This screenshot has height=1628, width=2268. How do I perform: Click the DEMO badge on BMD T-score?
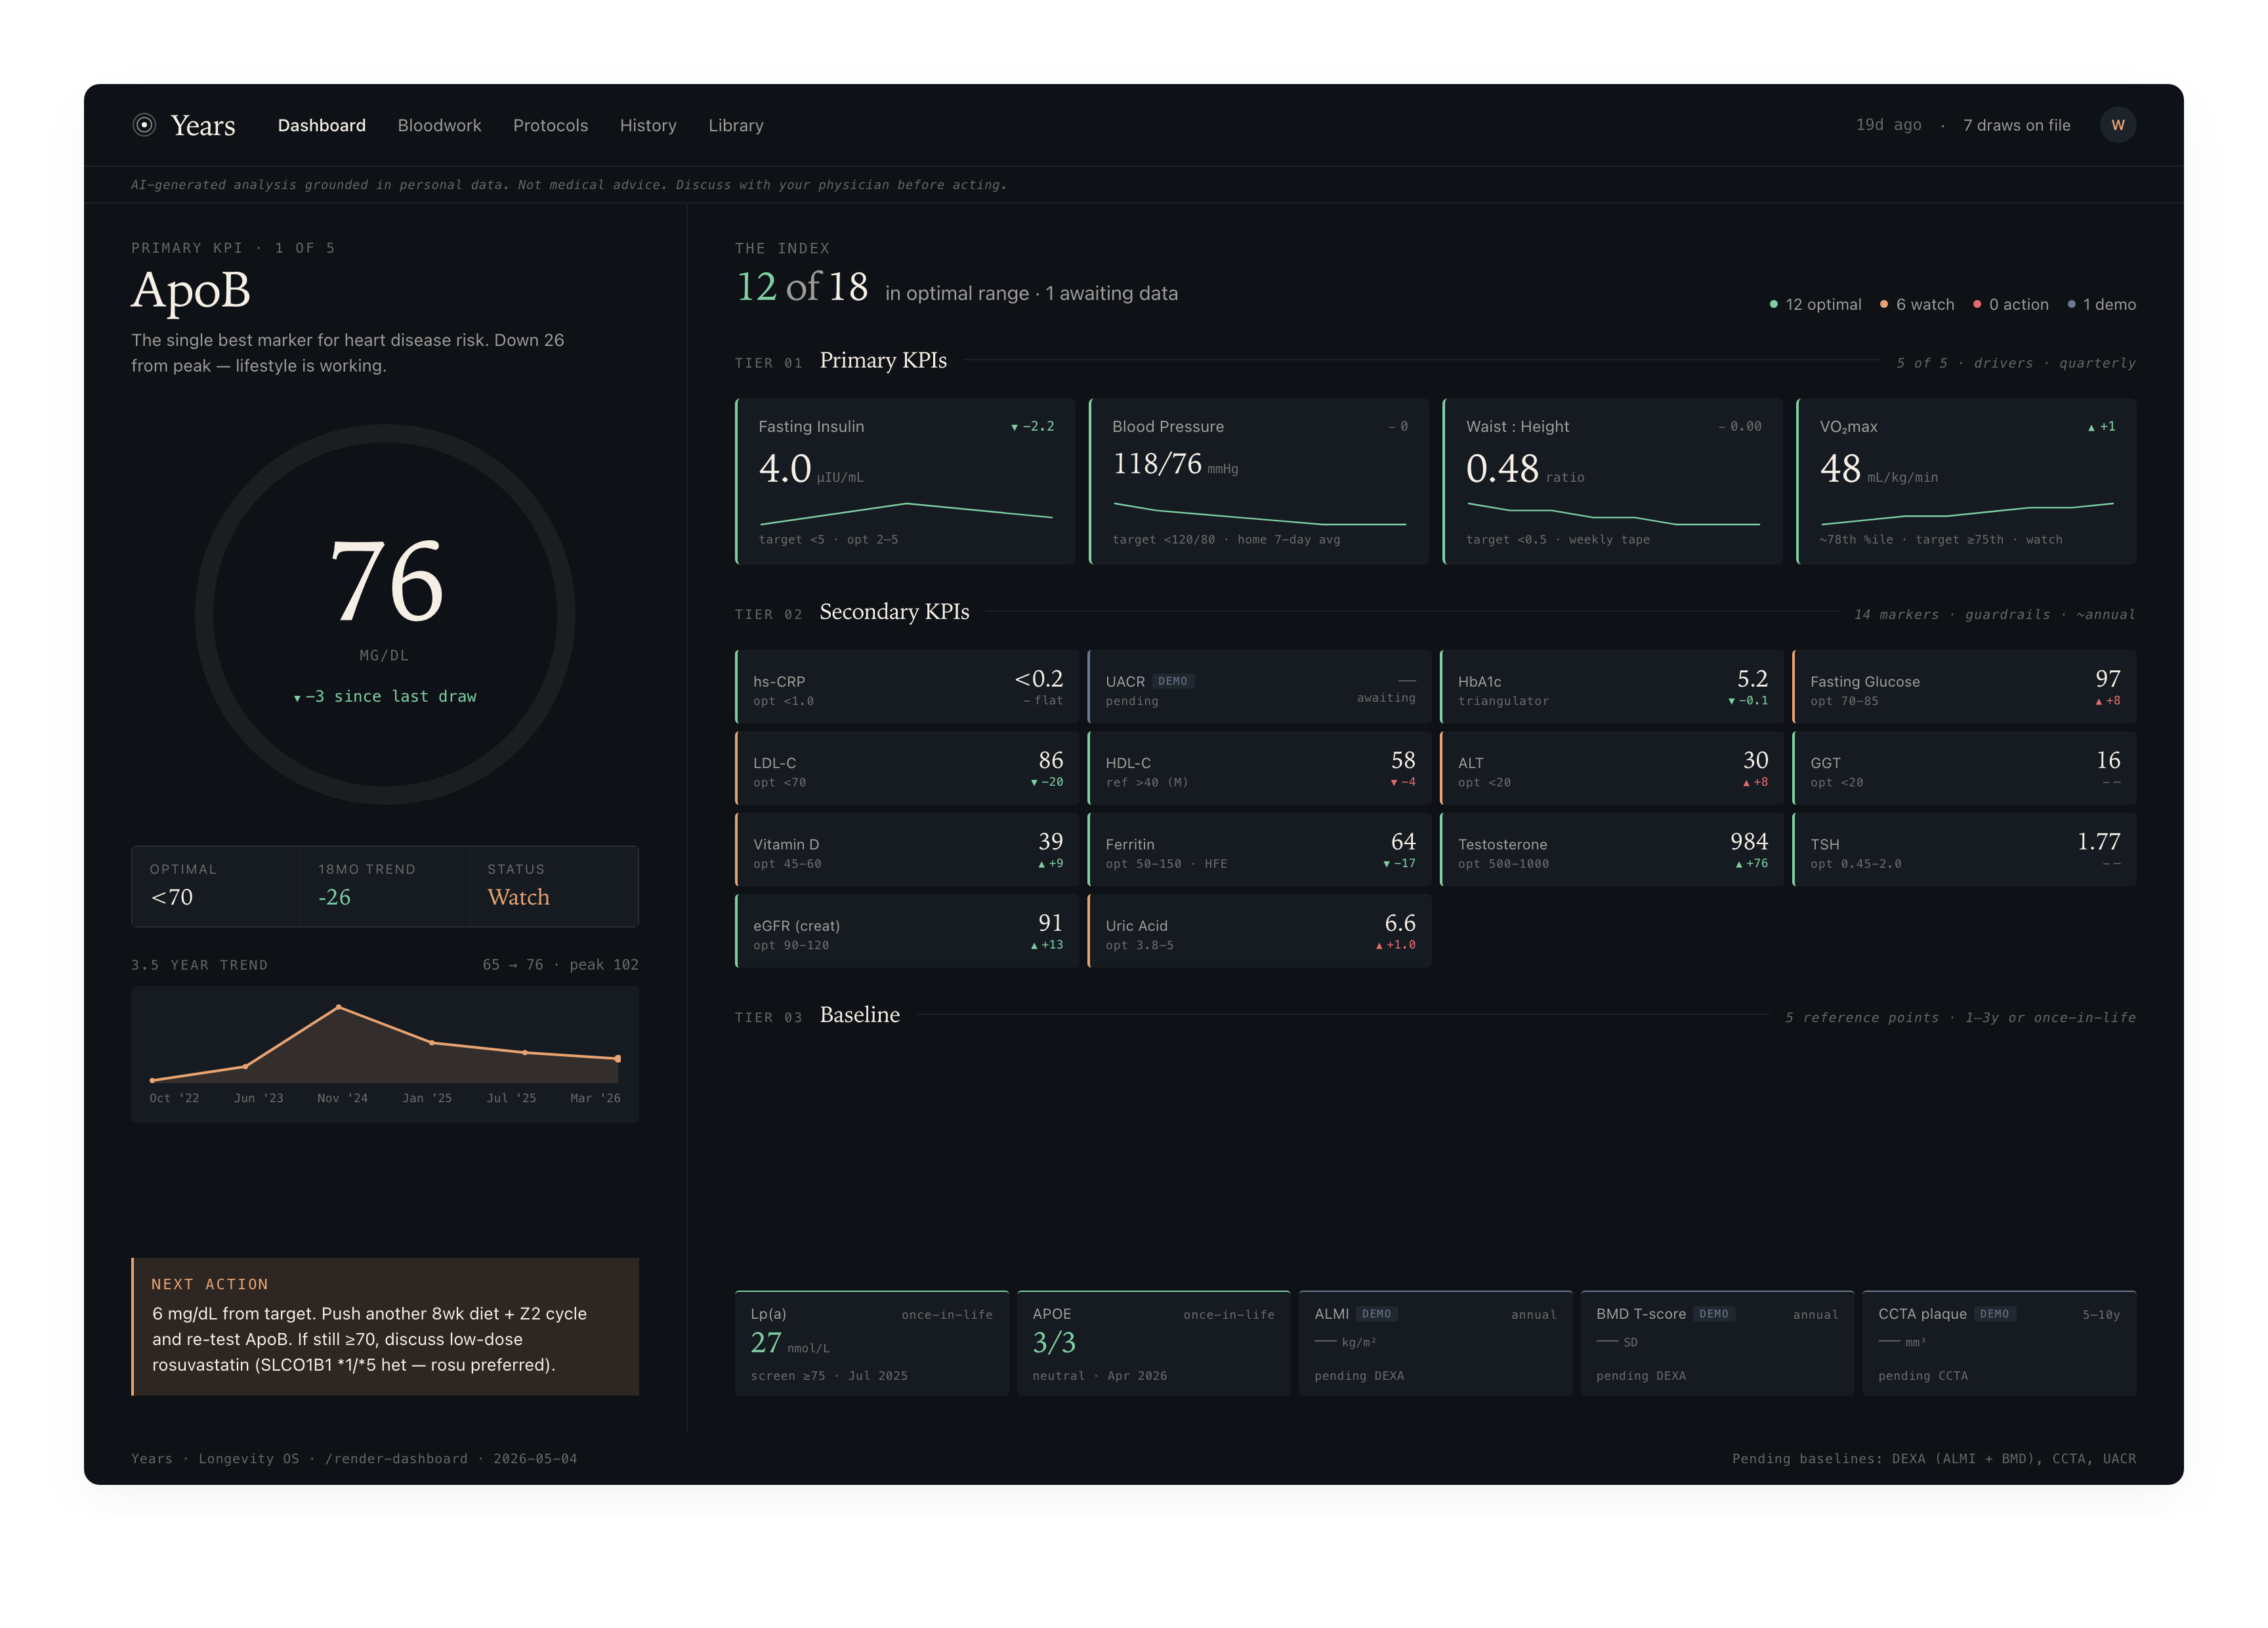(1714, 1314)
